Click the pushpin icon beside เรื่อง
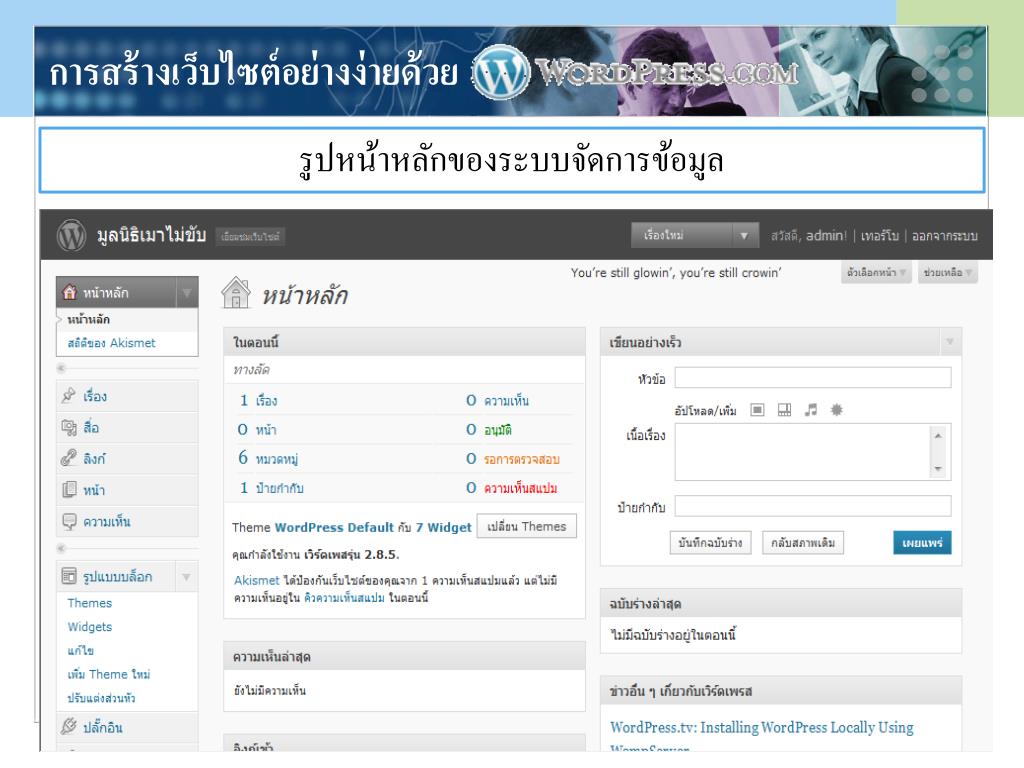This screenshot has width=1024, height=768. pos(69,396)
